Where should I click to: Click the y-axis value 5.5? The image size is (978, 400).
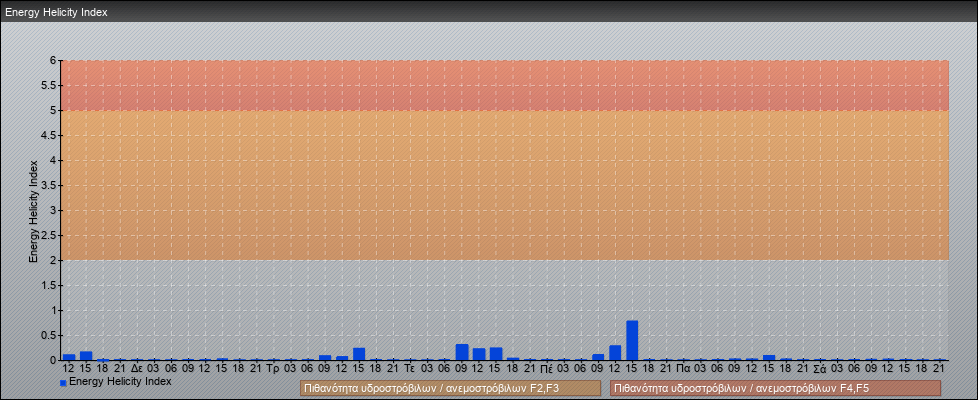pyautogui.click(x=49, y=85)
